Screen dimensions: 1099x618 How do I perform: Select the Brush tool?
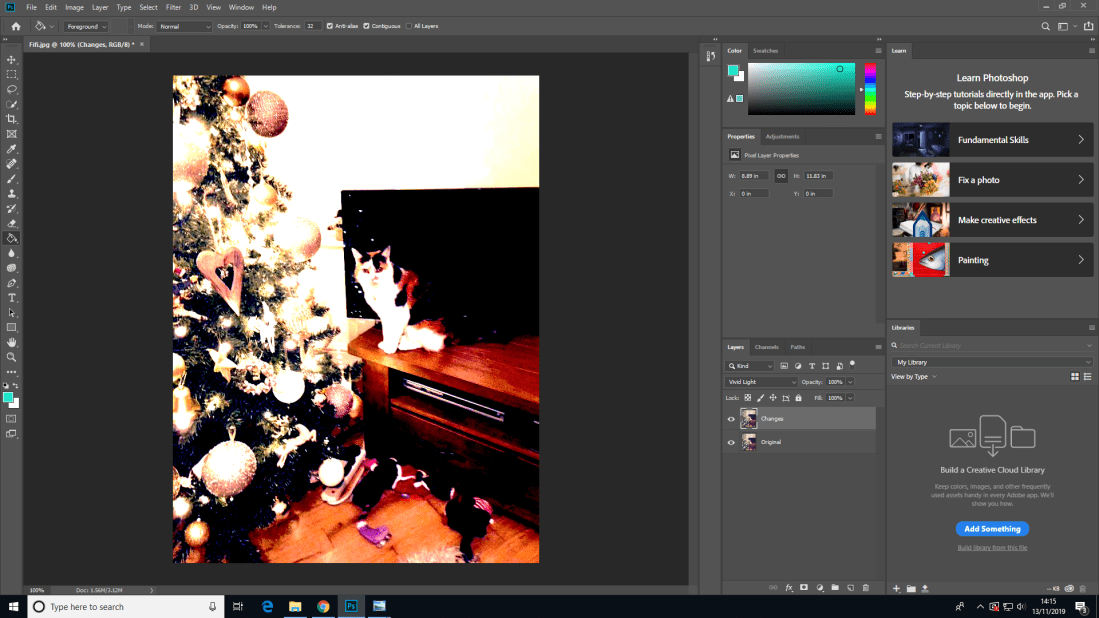[x=12, y=179]
